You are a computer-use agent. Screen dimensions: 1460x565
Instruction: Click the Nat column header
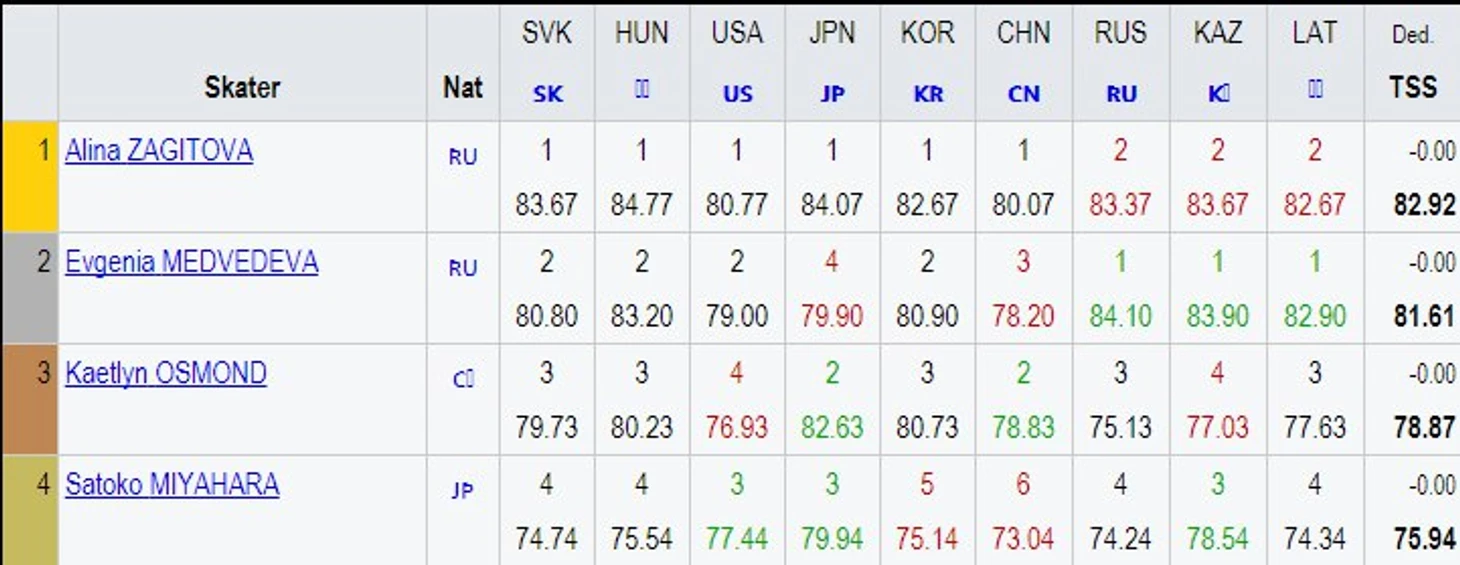[x=463, y=87]
